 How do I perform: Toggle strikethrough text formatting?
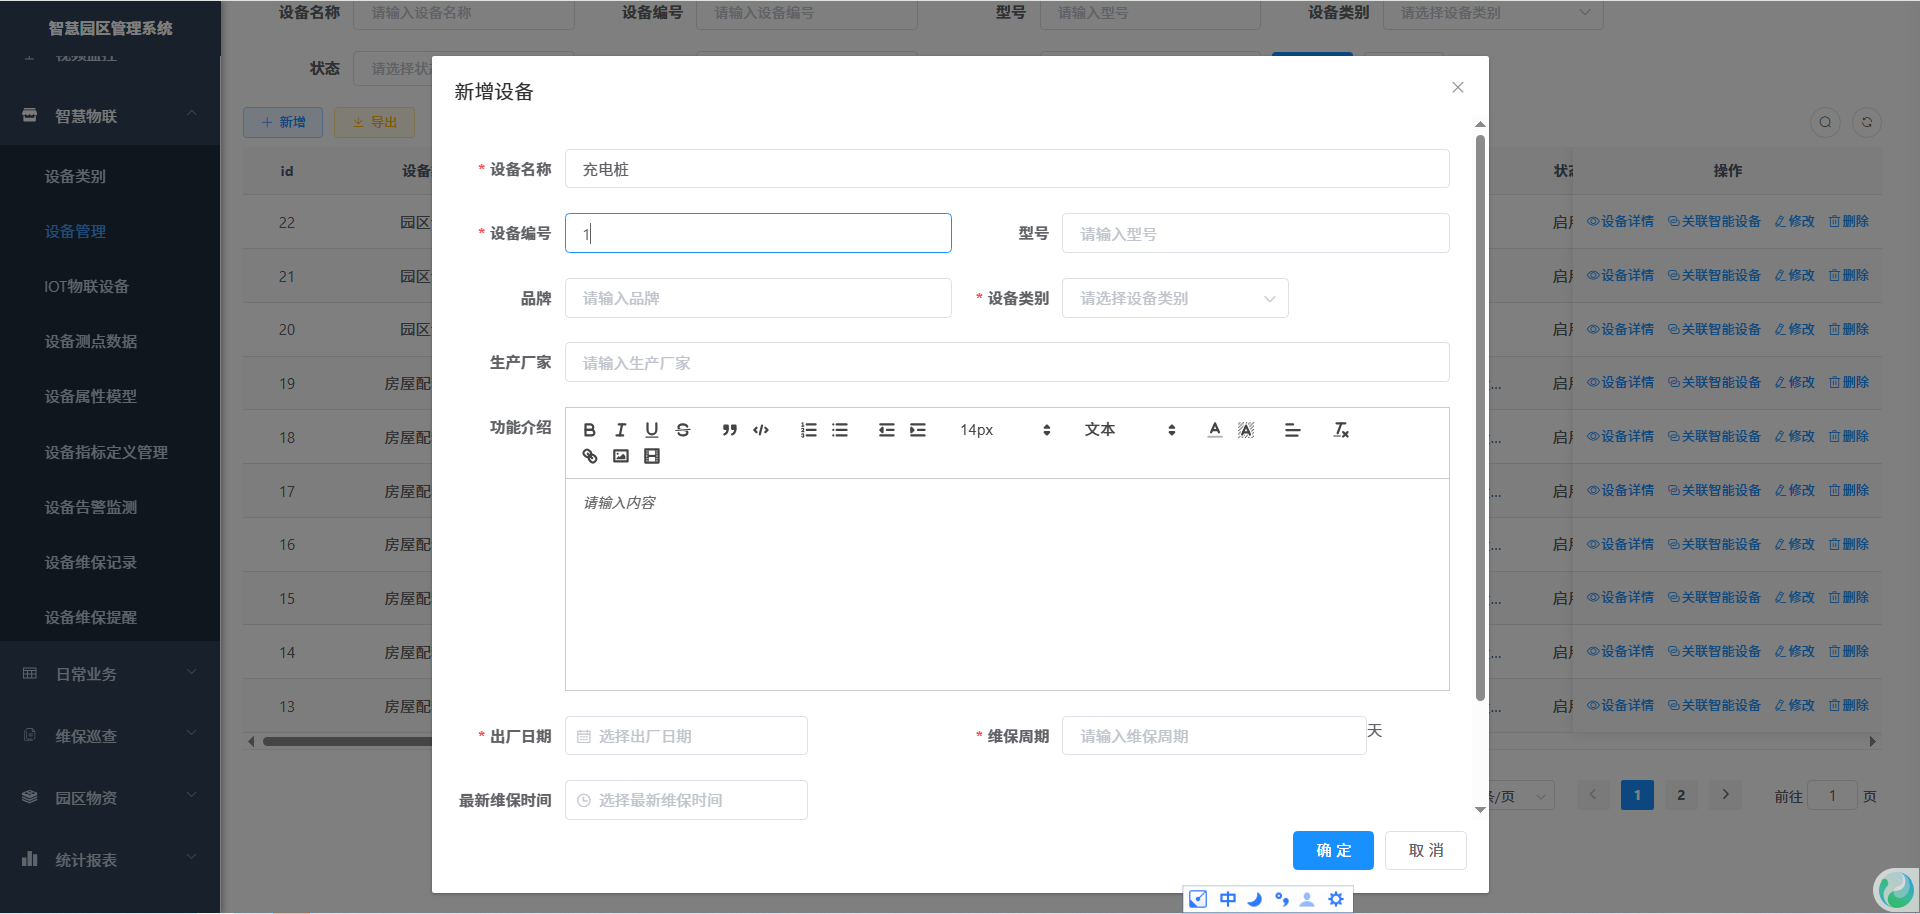(683, 430)
